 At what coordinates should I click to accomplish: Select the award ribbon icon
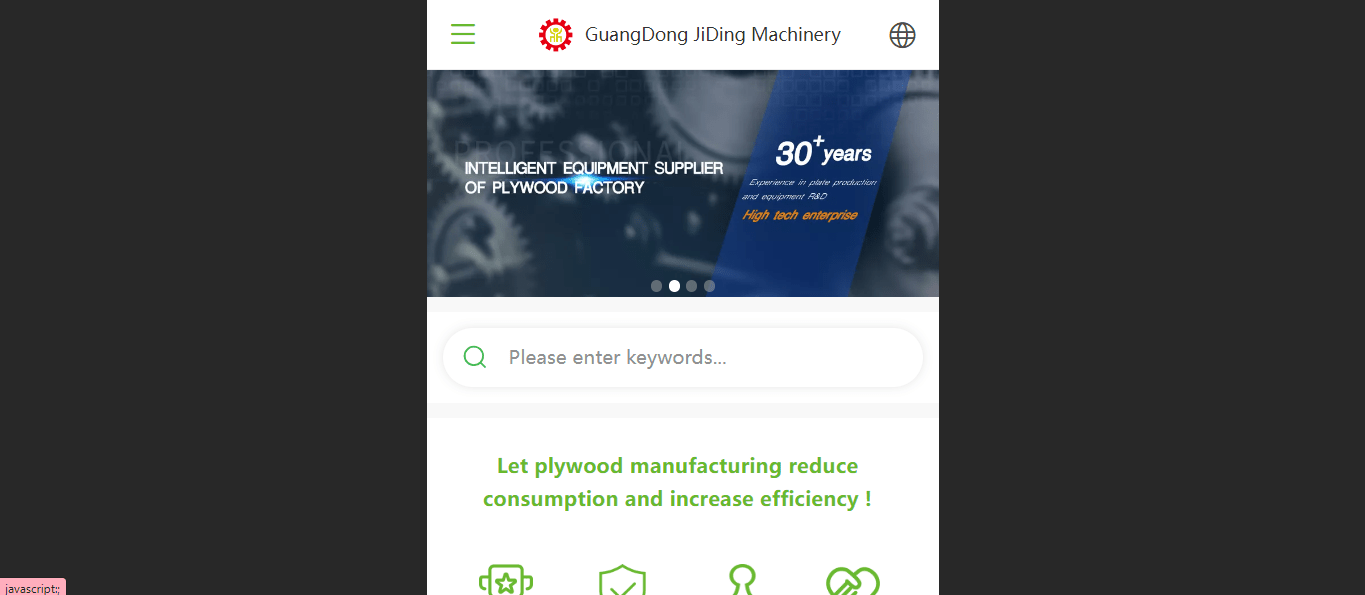pos(742,581)
